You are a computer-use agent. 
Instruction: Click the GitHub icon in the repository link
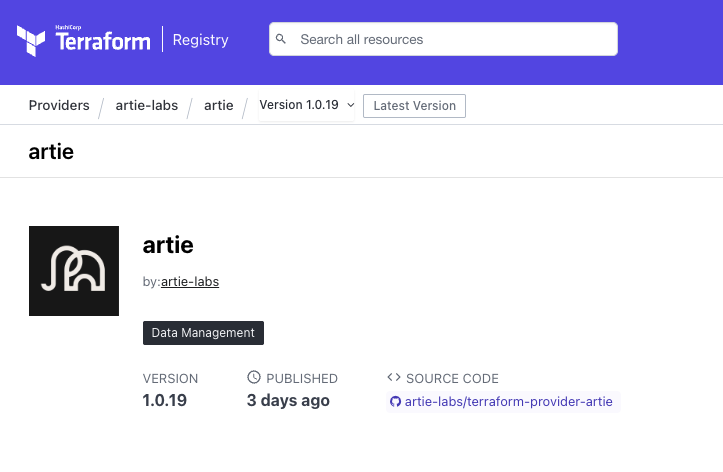click(x=395, y=401)
